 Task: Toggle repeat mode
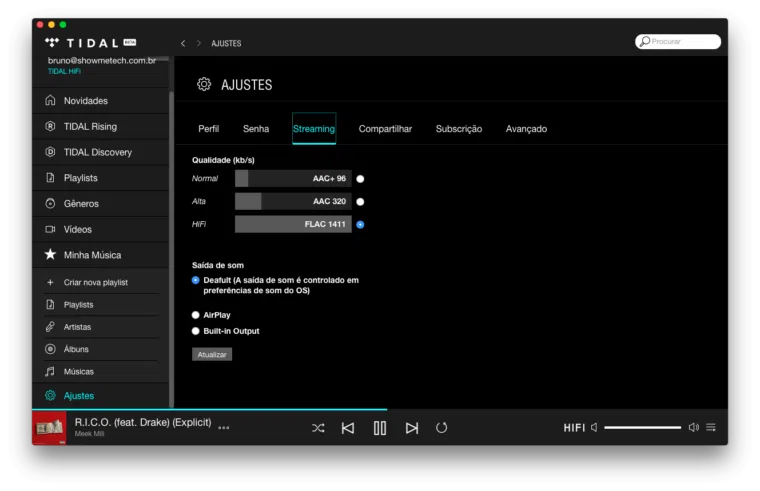pyautogui.click(x=441, y=428)
